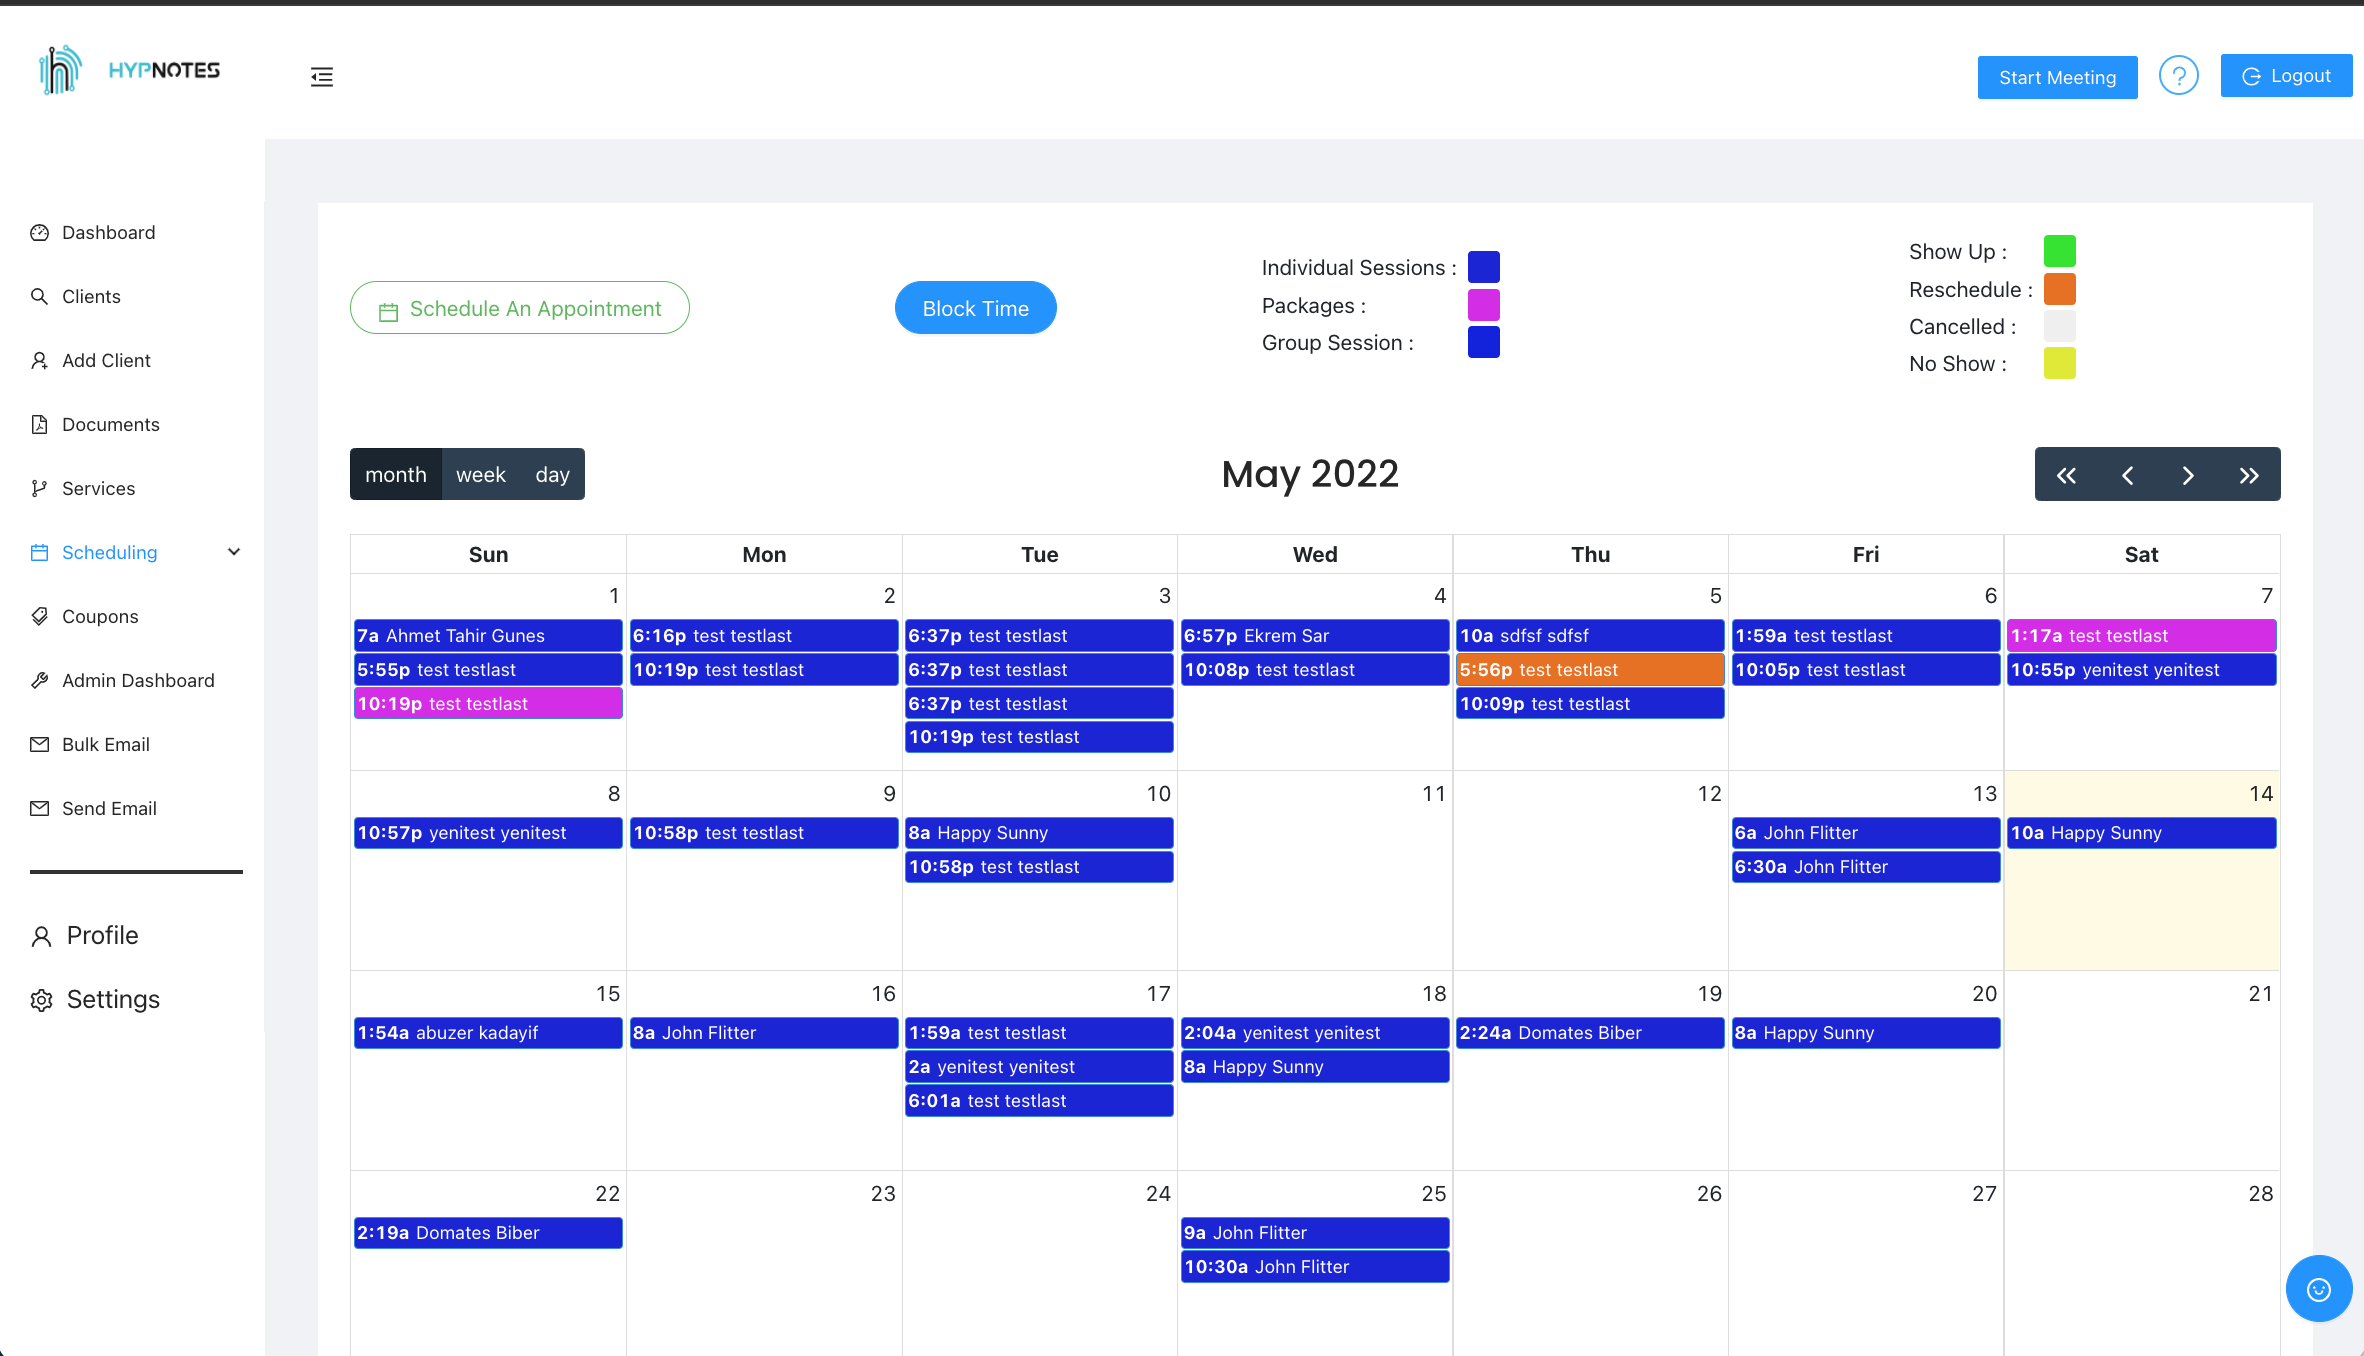Click the Block Time button
2364x1356 pixels.
[975, 308]
